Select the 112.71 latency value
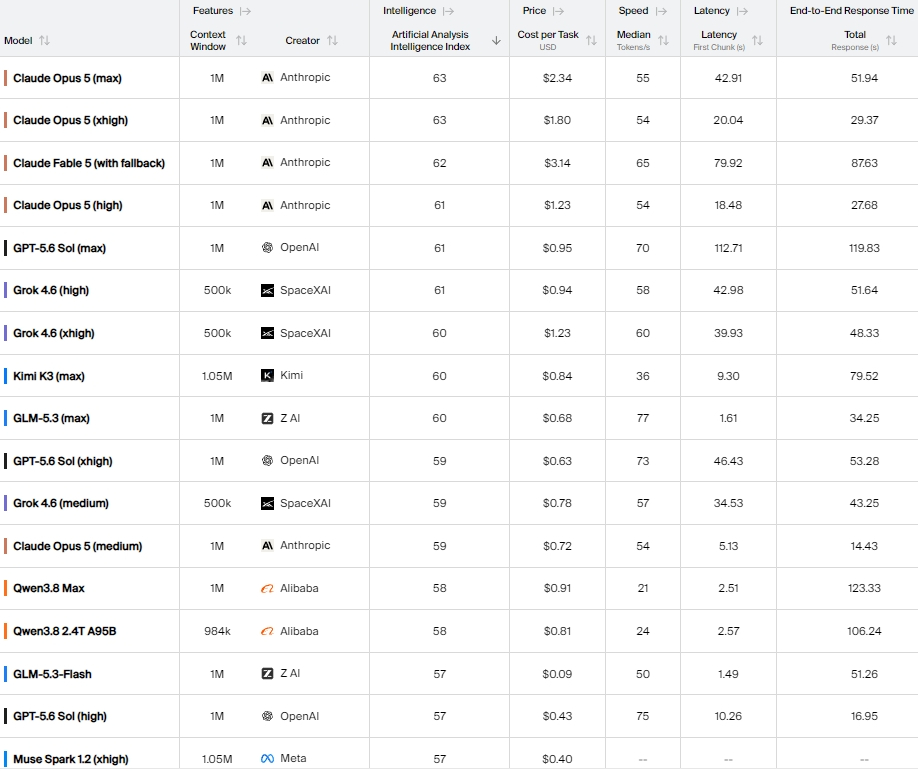Viewport: 918px width, 771px height. (728, 248)
